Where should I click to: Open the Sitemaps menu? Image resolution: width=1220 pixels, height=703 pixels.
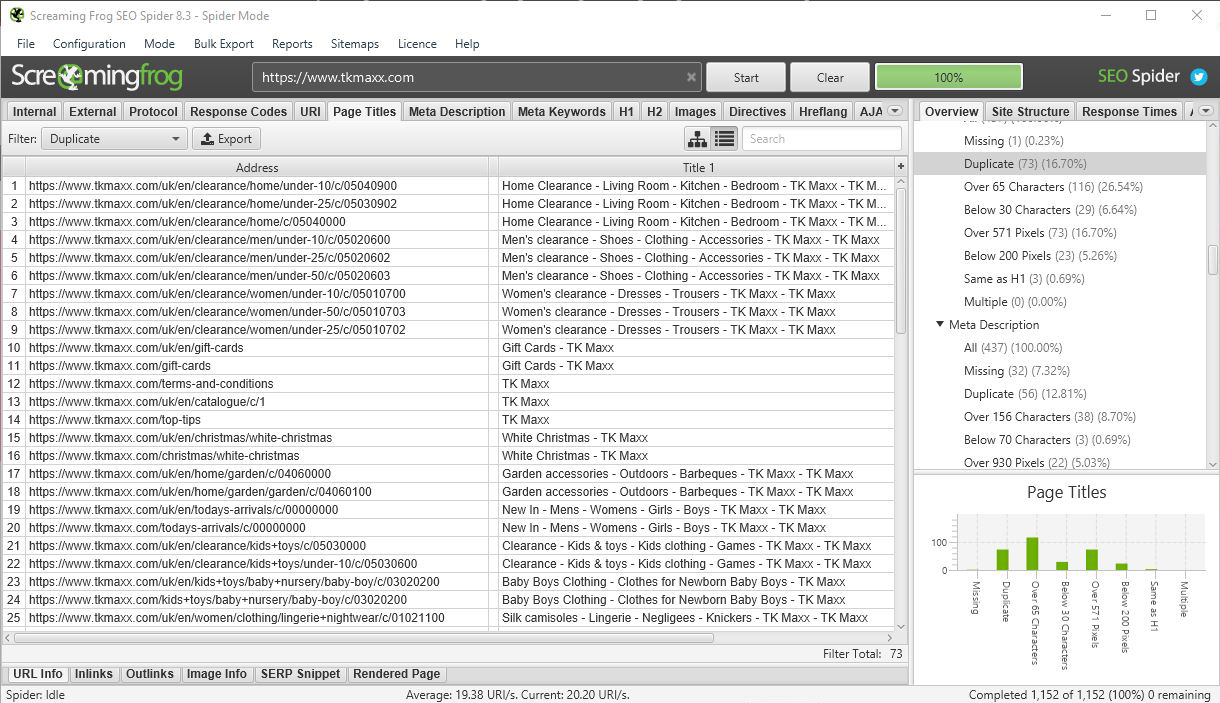(x=355, y=44)
